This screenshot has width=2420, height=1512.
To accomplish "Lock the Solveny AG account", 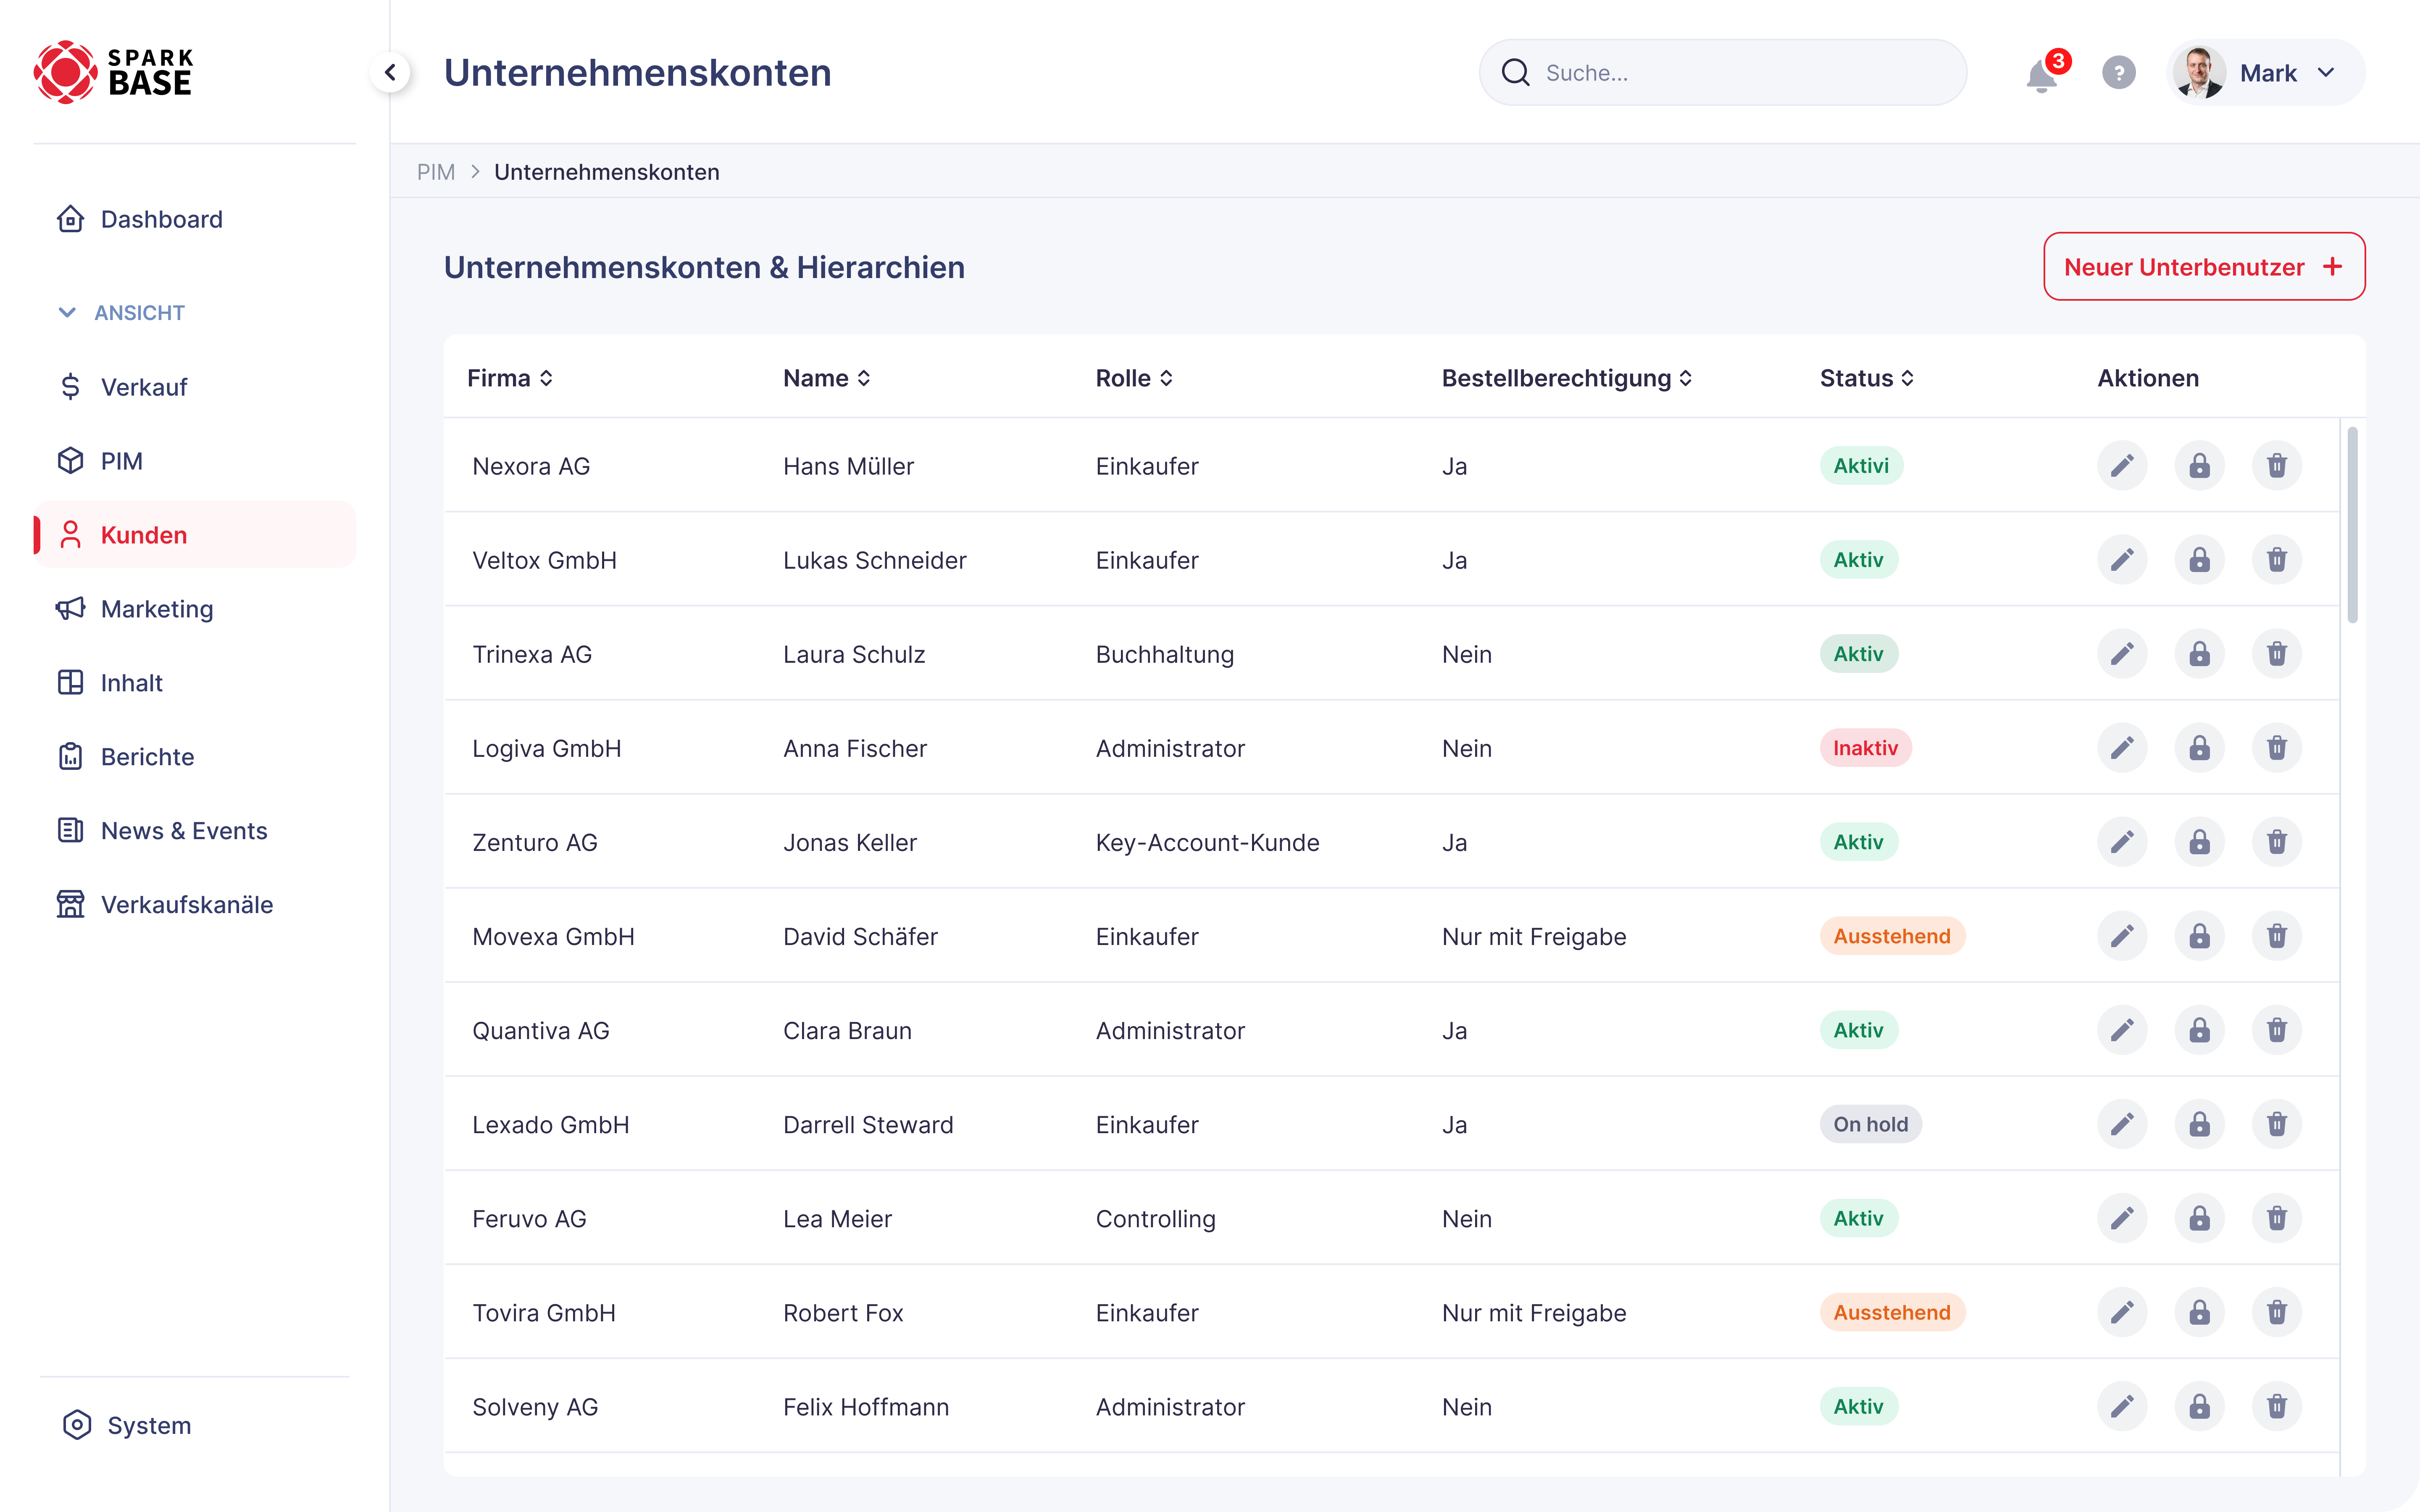I will coord(2199,1406).
